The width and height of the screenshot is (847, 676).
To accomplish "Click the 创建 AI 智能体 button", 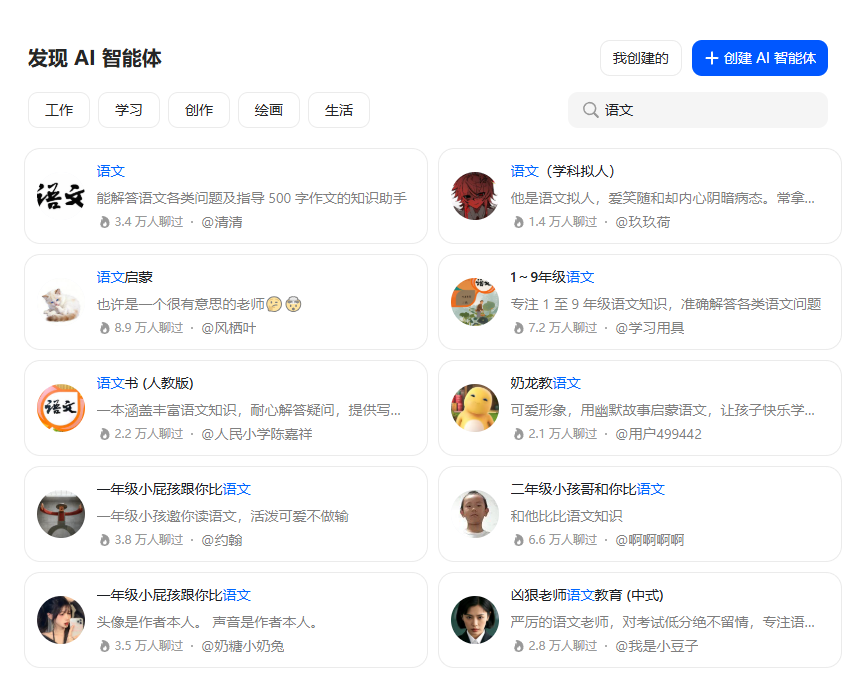I will pos(760,58).
